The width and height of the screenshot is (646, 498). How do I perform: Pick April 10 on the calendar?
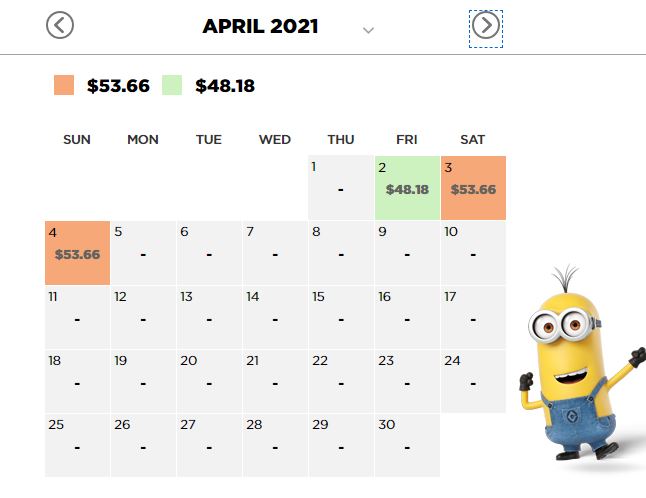pyautogui.click(x=473, y=253)
